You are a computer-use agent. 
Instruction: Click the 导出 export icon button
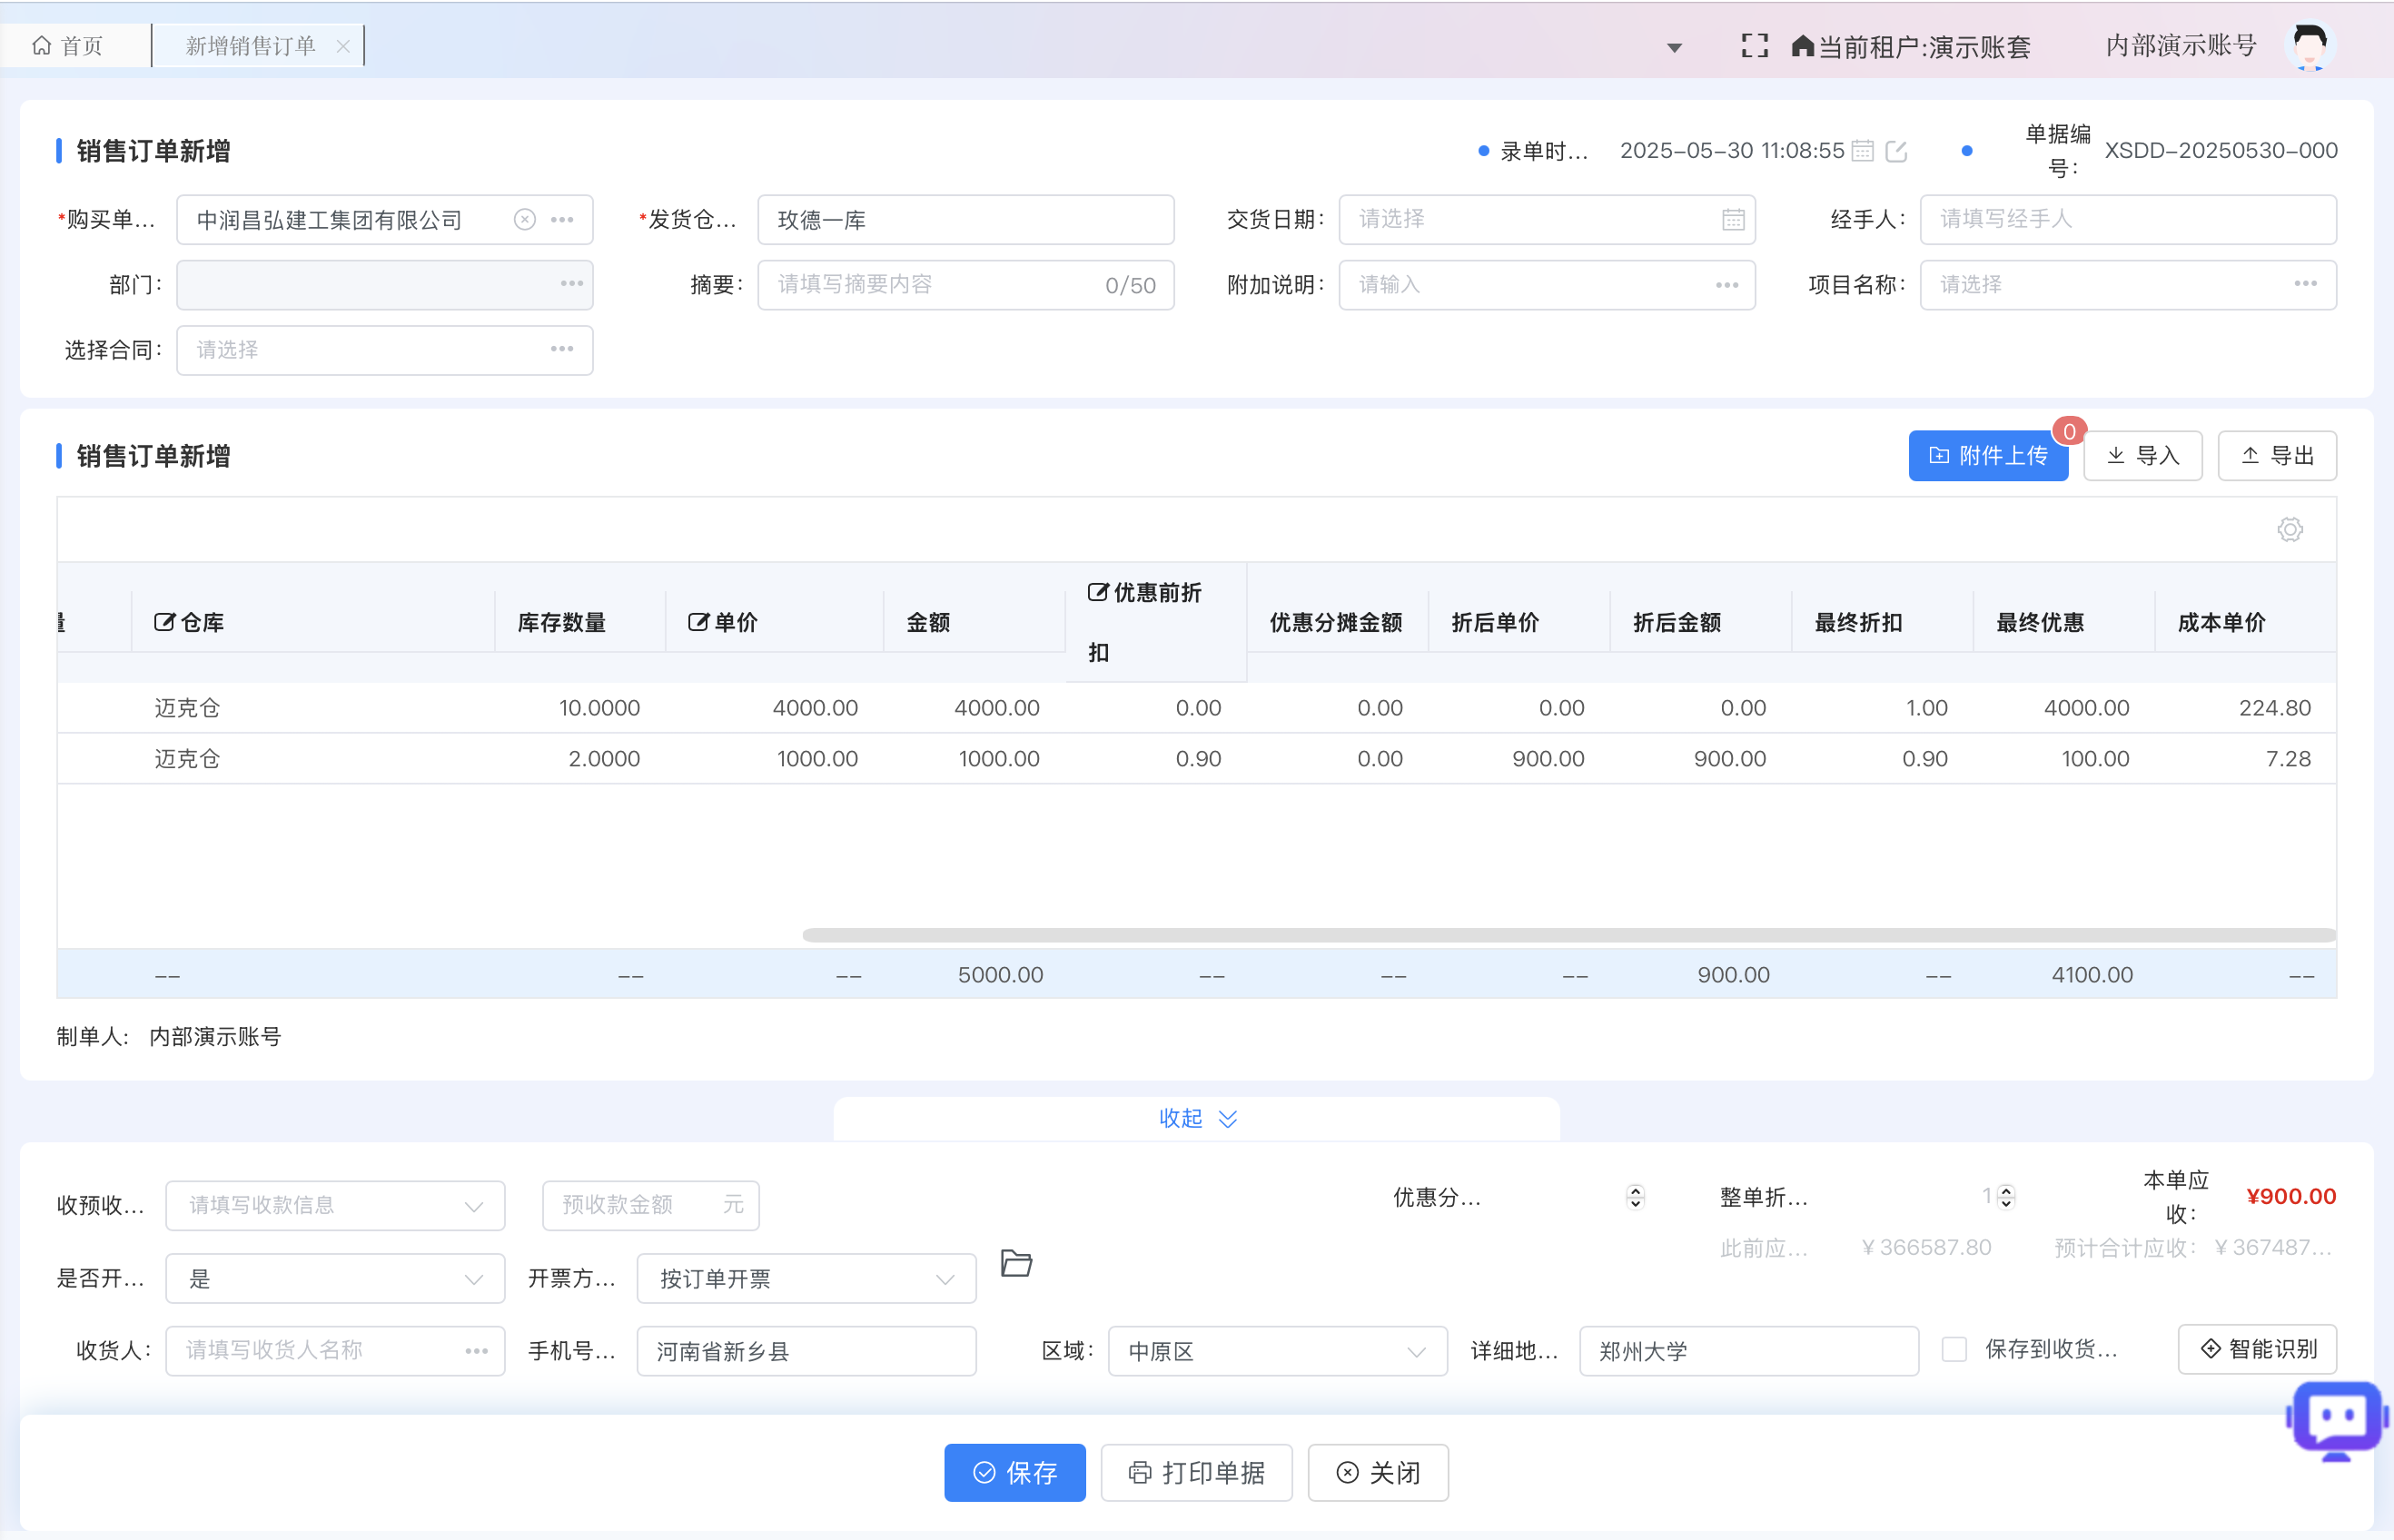[x=2276, y=455]
